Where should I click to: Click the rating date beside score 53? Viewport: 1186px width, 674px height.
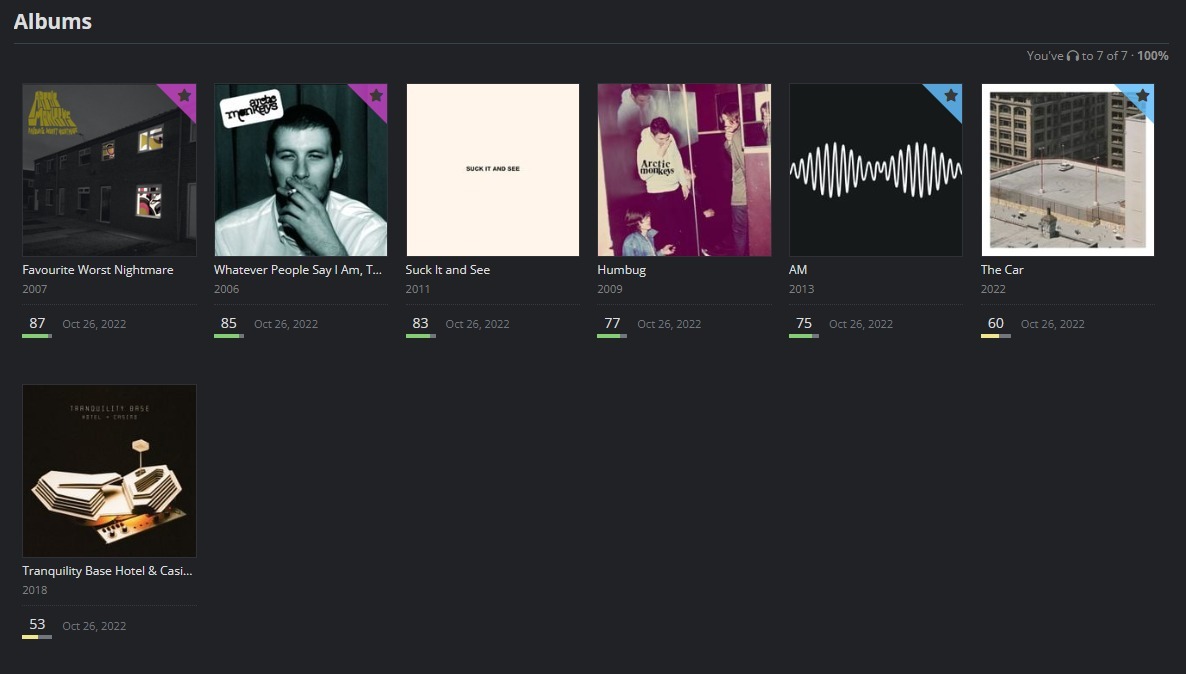(x=94, y=626)
